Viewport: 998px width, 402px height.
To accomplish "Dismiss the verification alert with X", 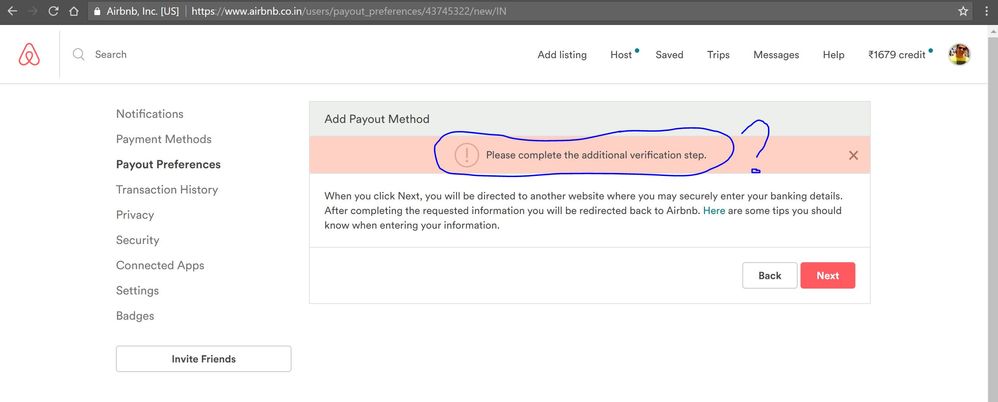I will (x=853, y=155).
